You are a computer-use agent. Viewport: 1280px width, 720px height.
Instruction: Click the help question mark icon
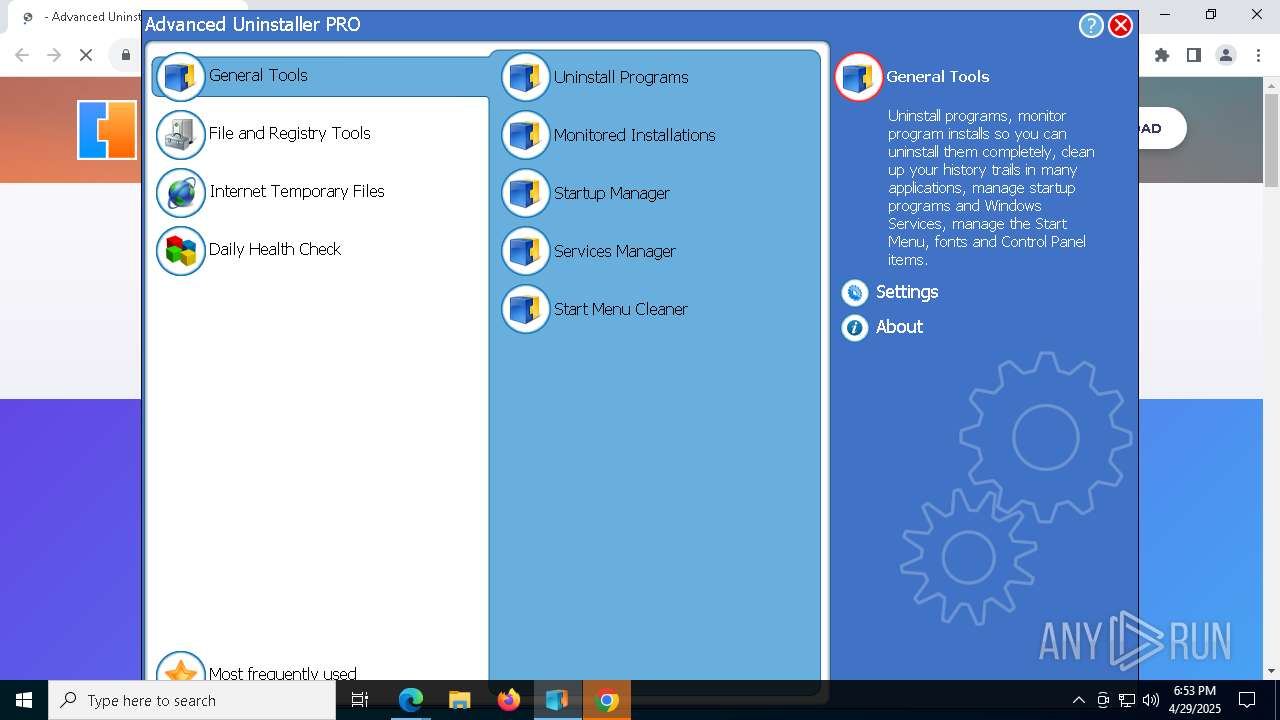[x=1091, y=26]
